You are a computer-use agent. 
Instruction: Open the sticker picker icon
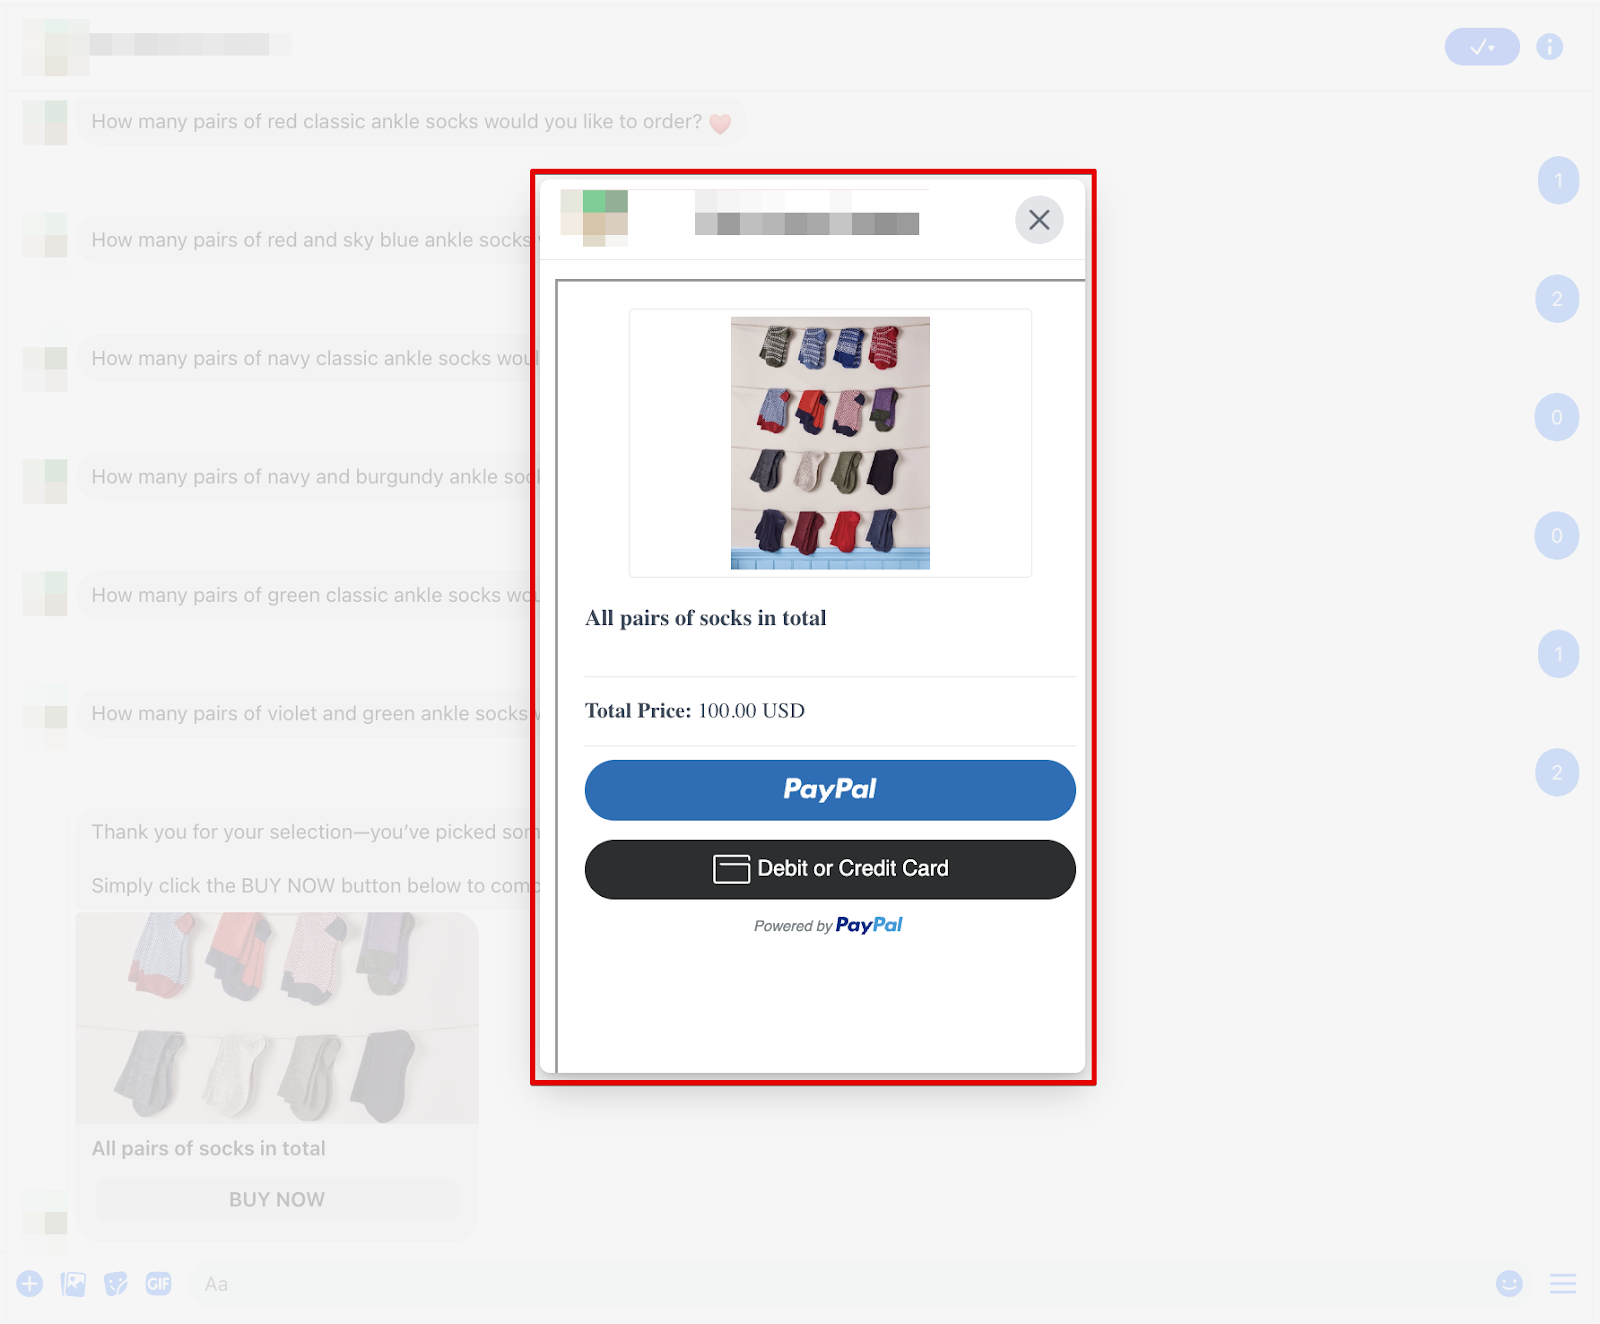(x=116, y=1283)
